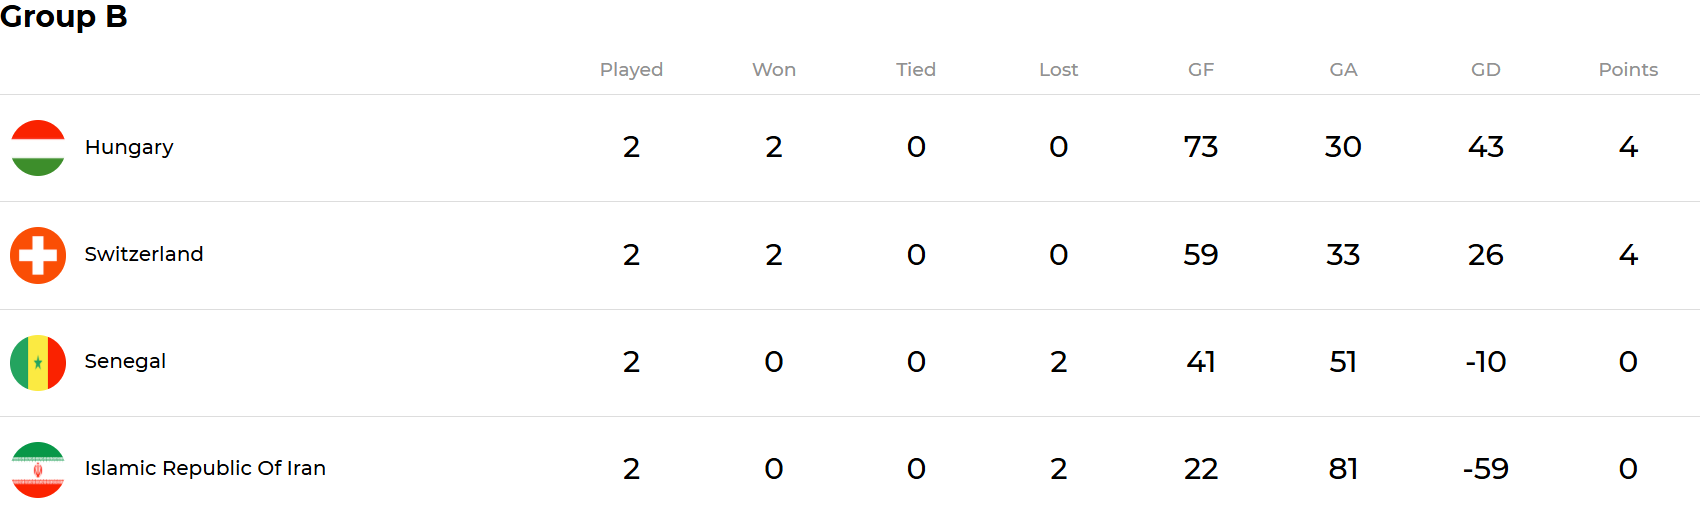Click the Iran flag icon
The height and width of the screenshot is (517, 1701).
tap(38, 469)
